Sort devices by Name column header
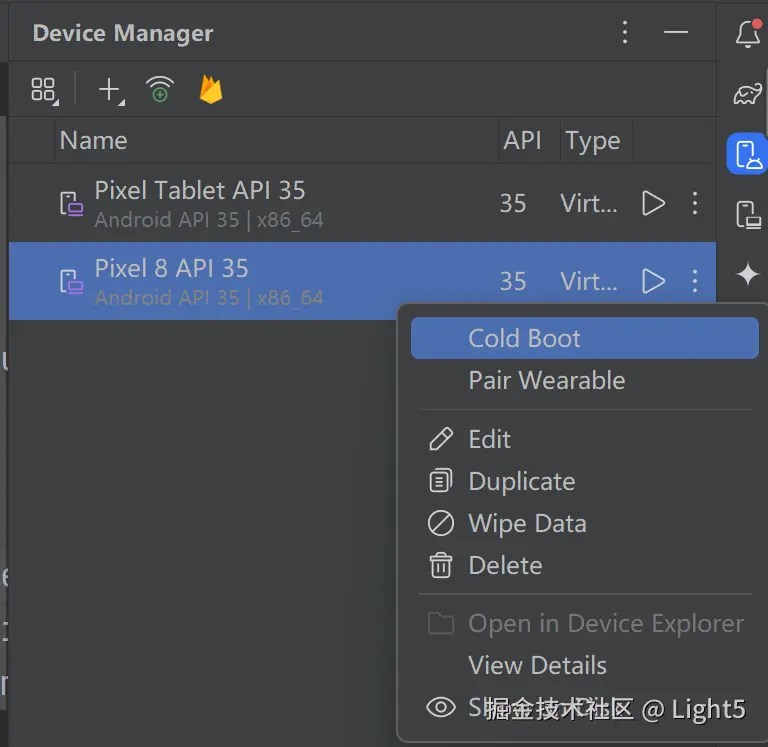 coord(93,141)
